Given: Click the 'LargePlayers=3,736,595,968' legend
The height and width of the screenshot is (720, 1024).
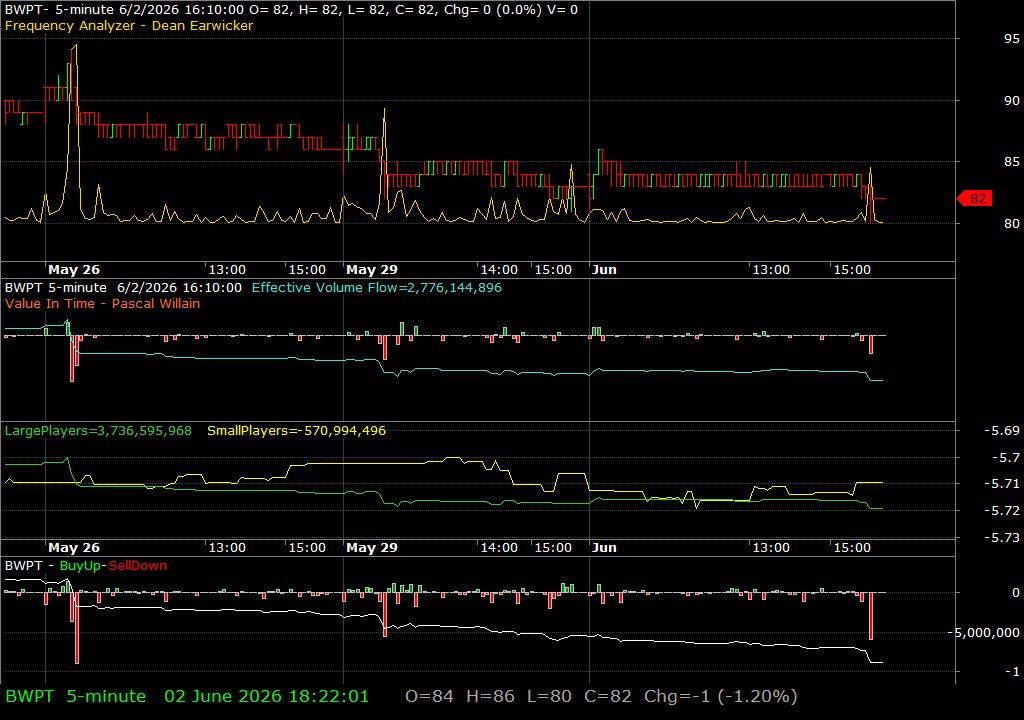Looking at the screenshot, I should pos(99,431).
